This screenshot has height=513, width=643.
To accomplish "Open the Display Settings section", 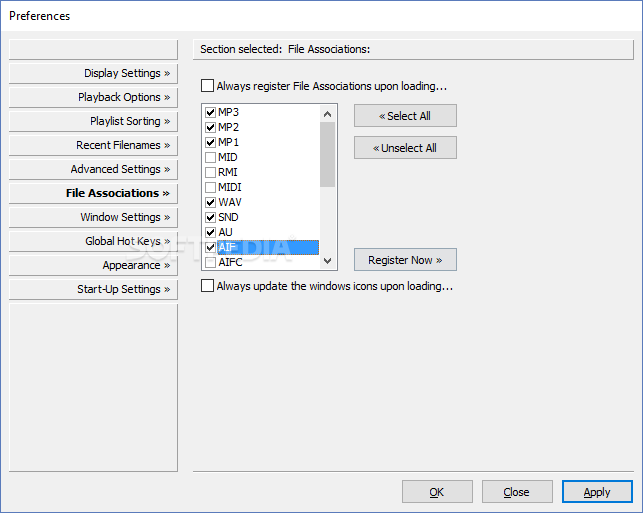I will tap(93, 73).
